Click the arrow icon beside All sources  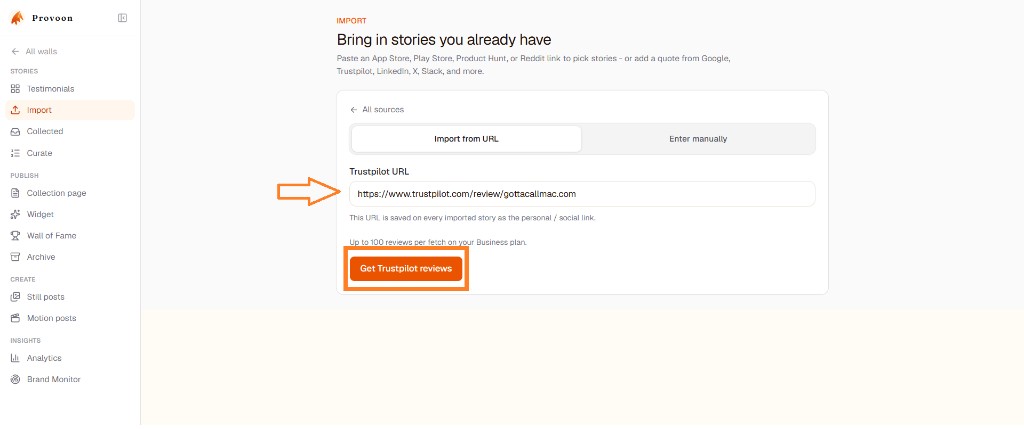pos(354,110)
